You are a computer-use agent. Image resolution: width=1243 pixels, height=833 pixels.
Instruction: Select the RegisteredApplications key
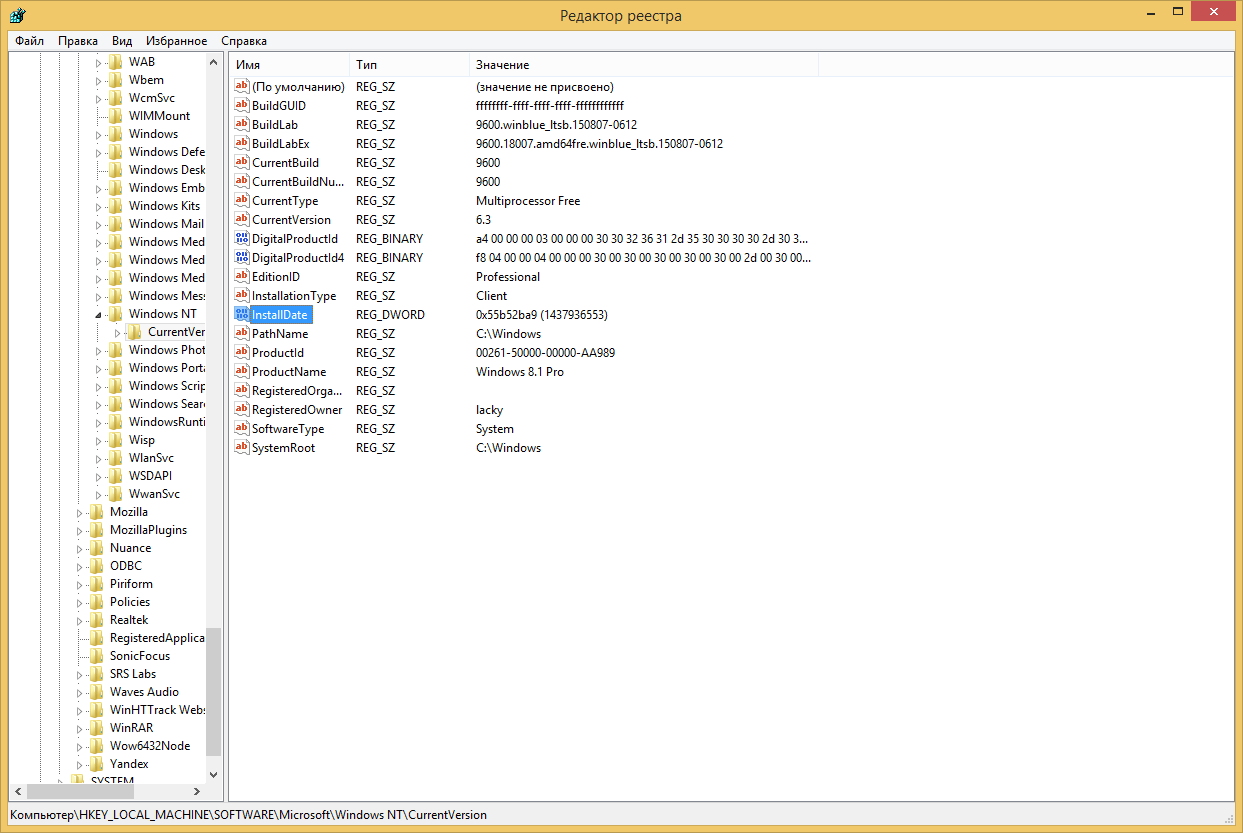click(157, 637)
